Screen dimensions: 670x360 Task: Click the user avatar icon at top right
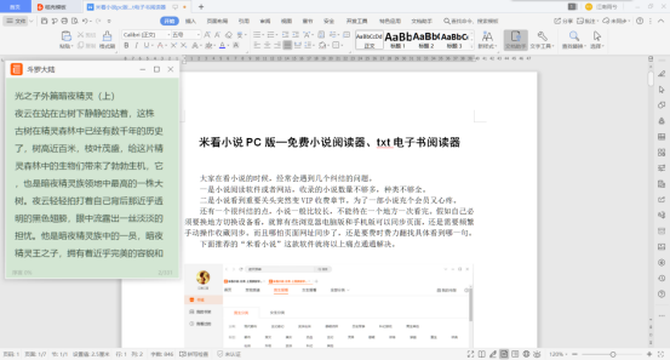click(x=588, y=7)
